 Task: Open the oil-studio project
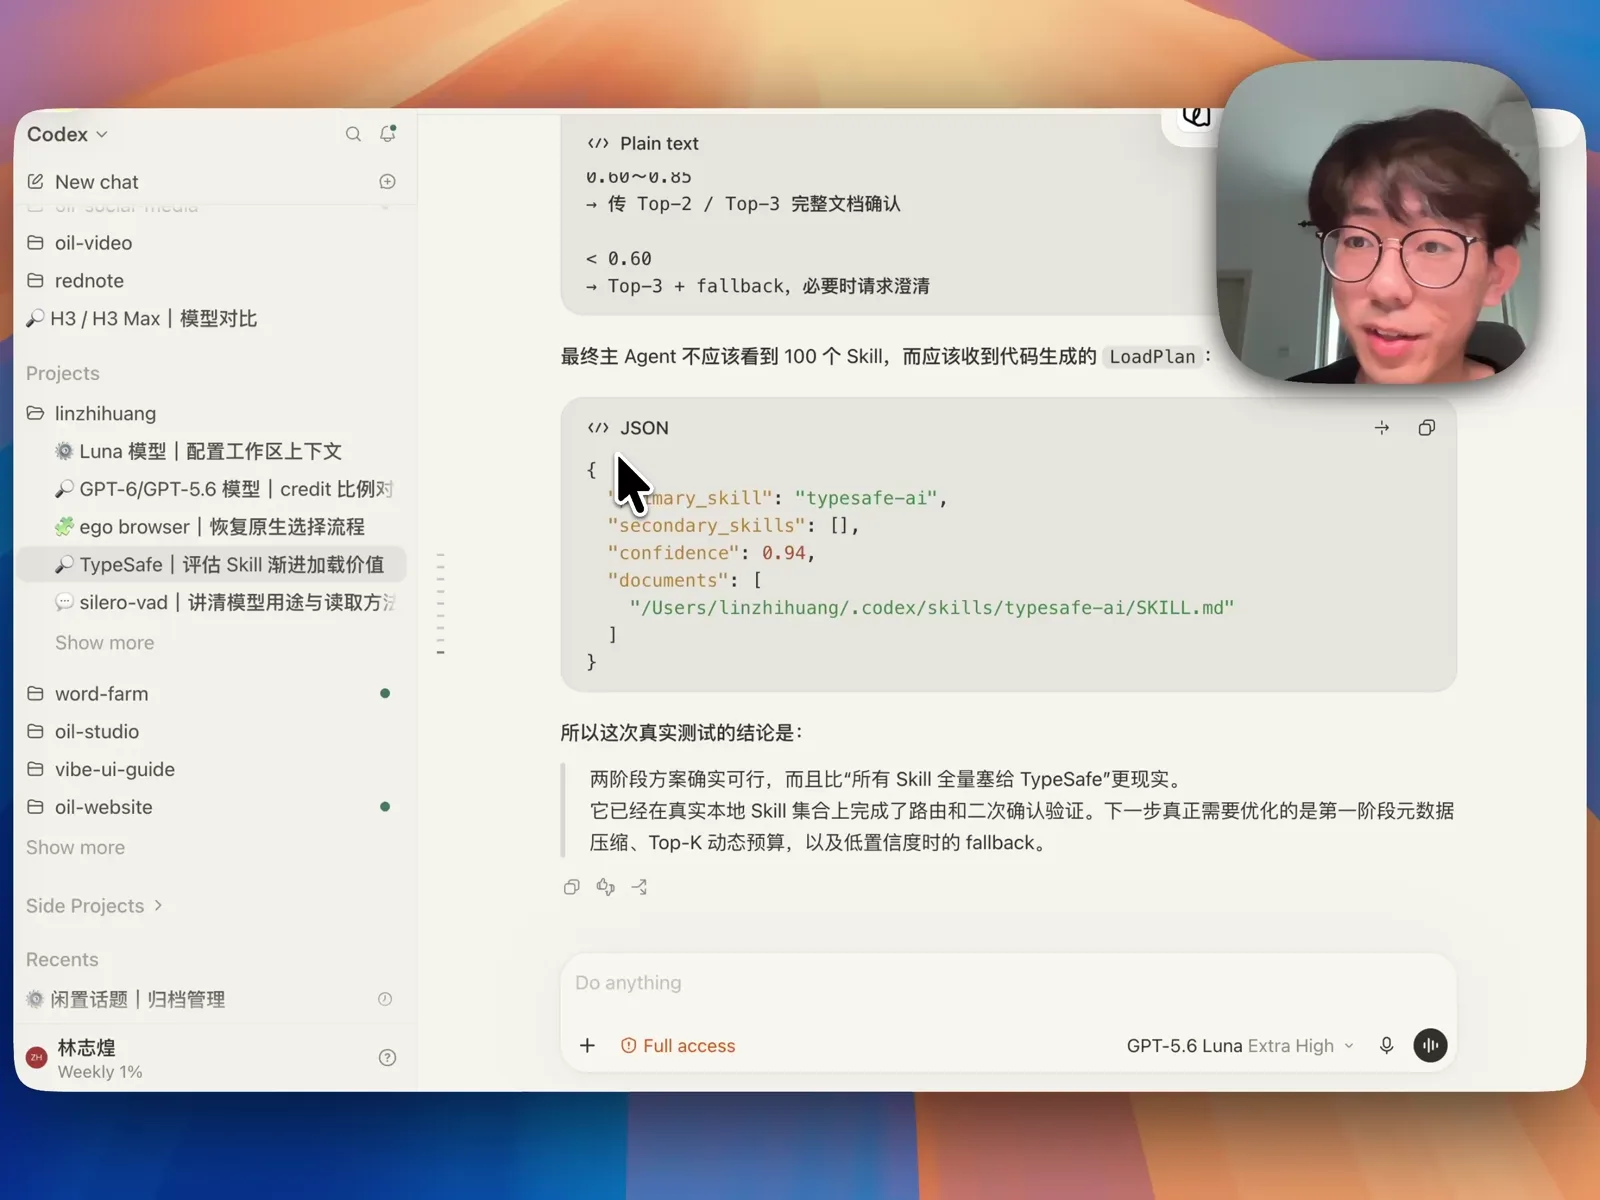(210, 732)
